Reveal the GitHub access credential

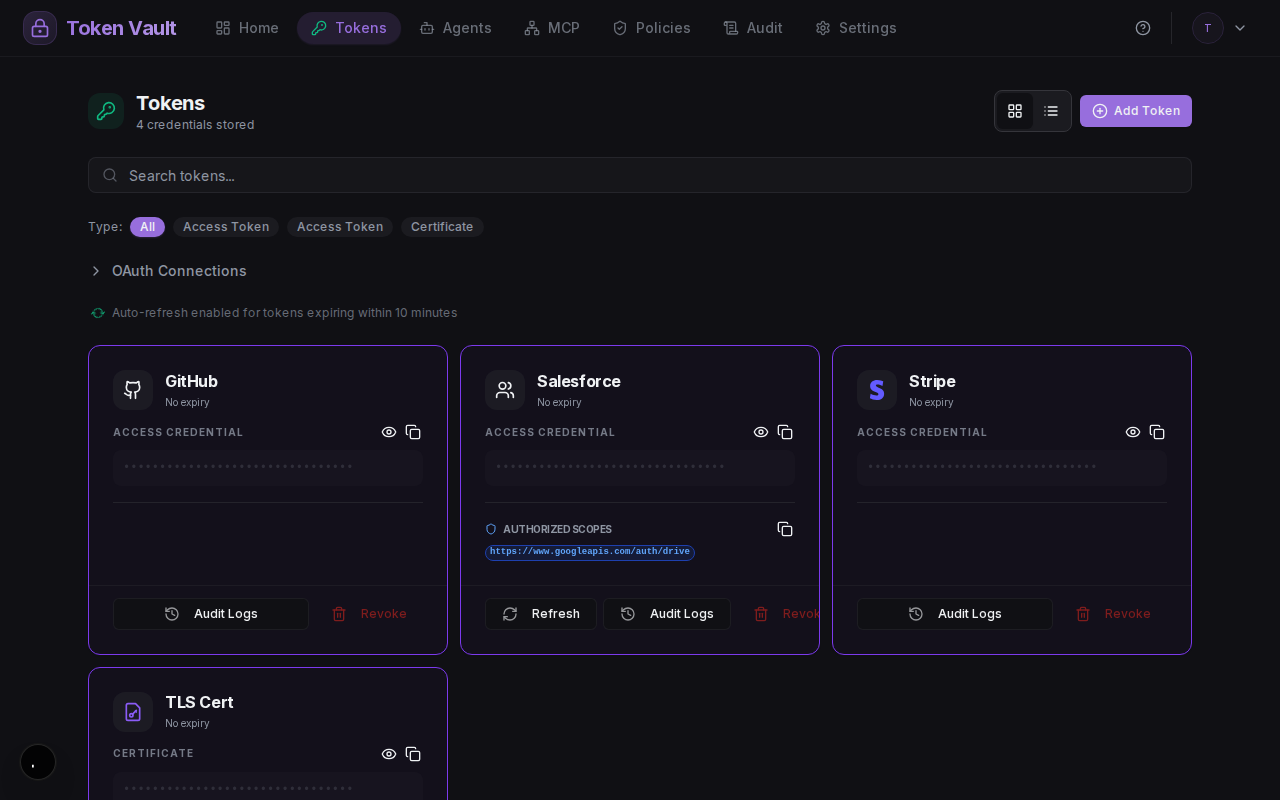389,432
